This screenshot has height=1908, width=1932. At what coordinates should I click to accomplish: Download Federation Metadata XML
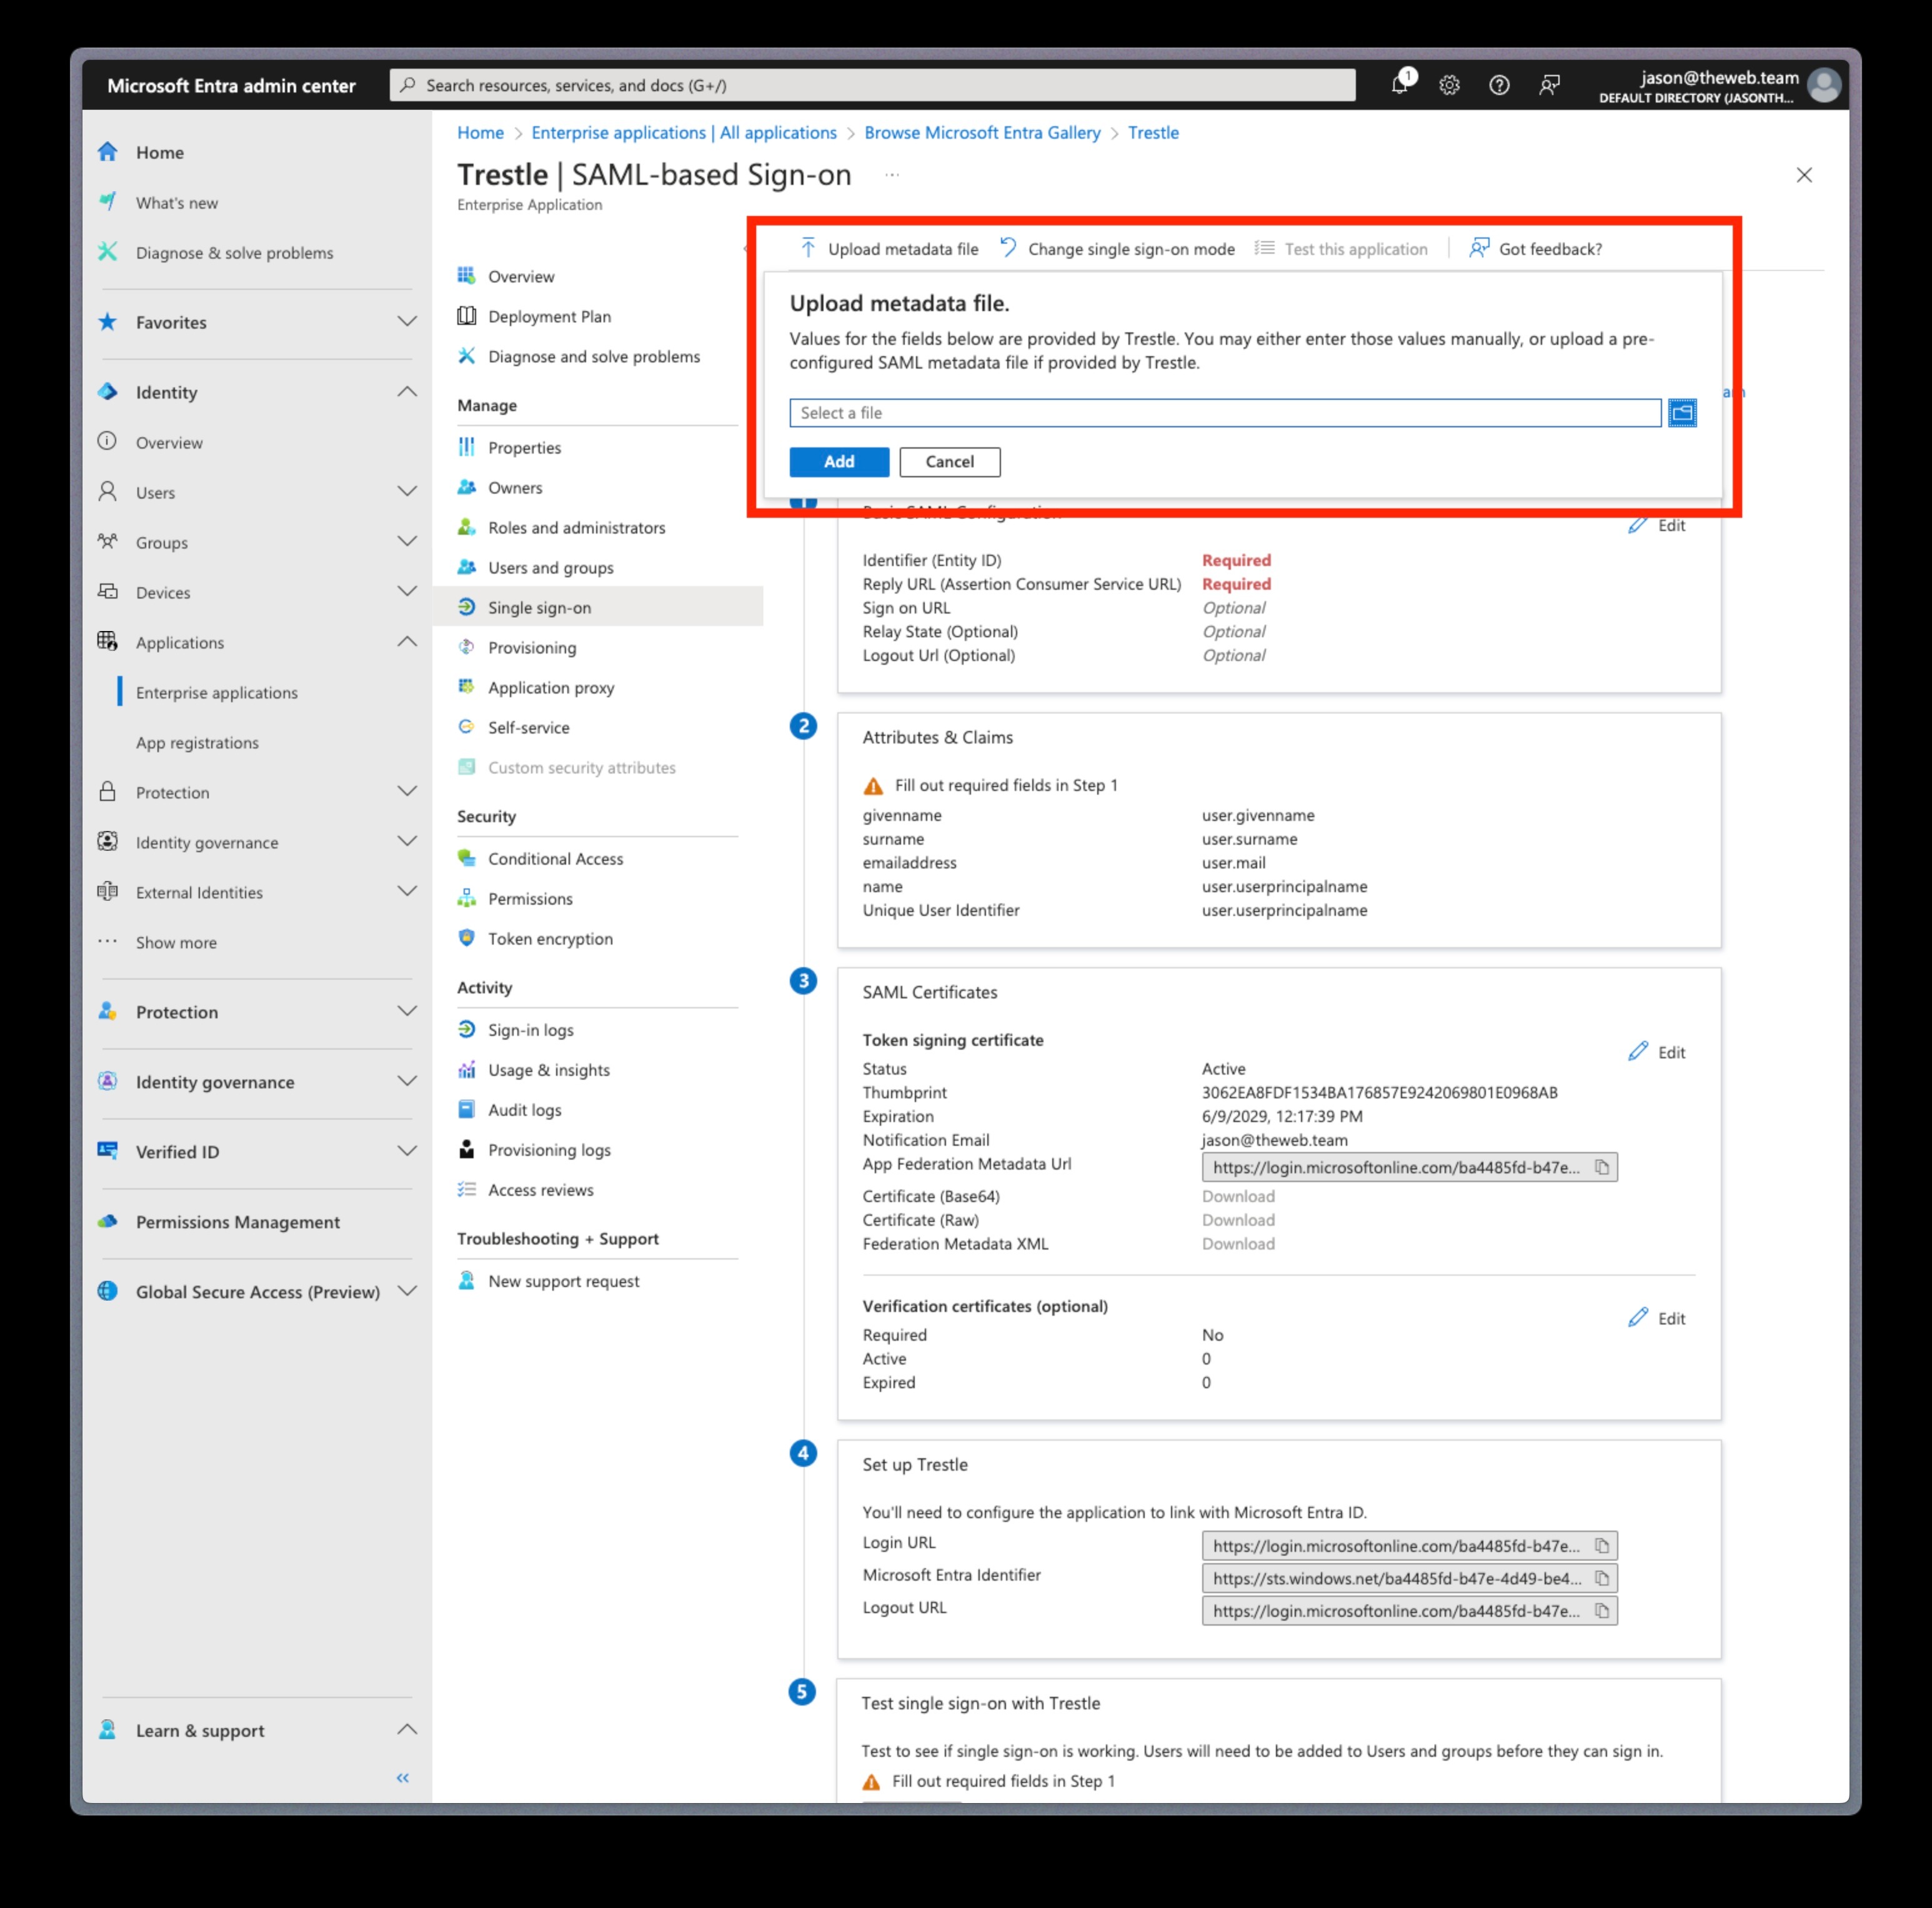(x=1238, y=1244)
